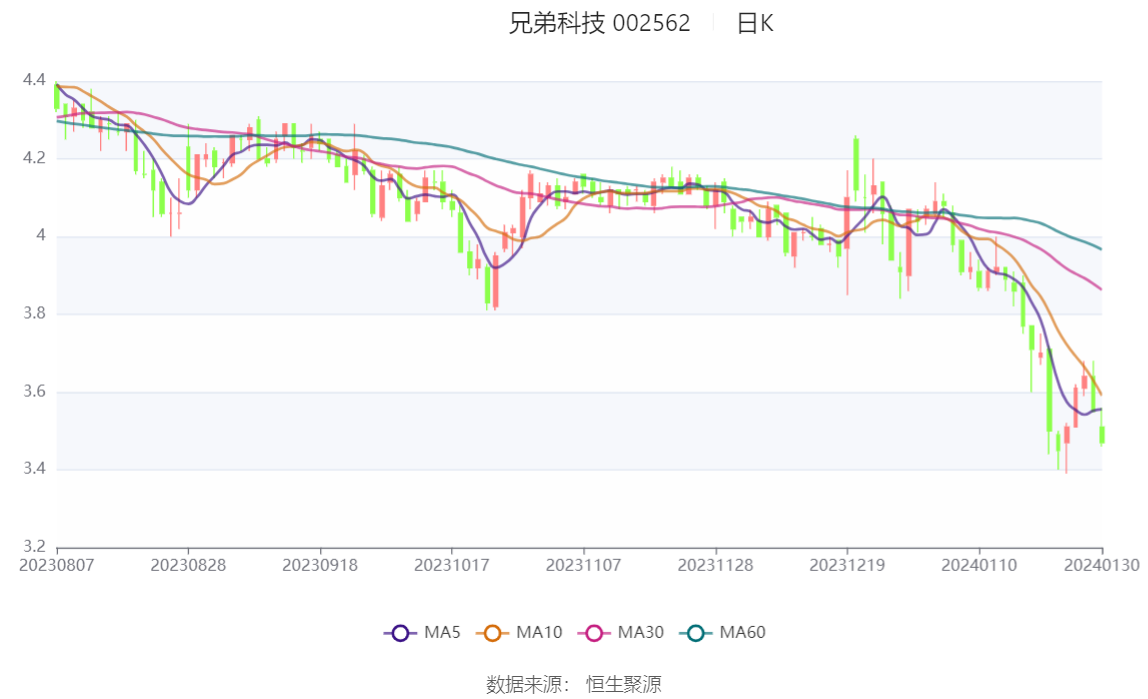The image size is (1148, 699).
Task: Click the 日K period label
Action: [755, 23]
